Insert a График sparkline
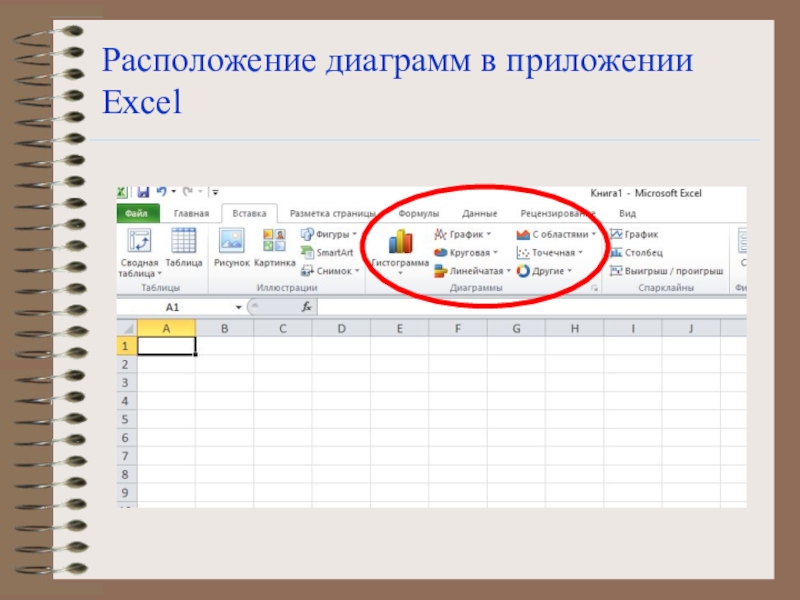The image size is (800, 600). [x=634, y=234]
